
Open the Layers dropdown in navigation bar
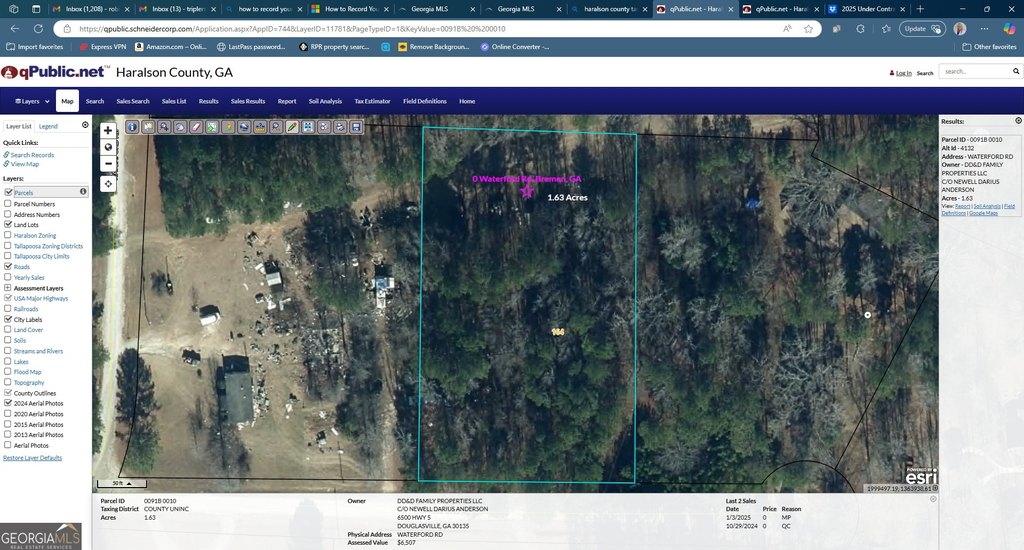click(29, 101)
